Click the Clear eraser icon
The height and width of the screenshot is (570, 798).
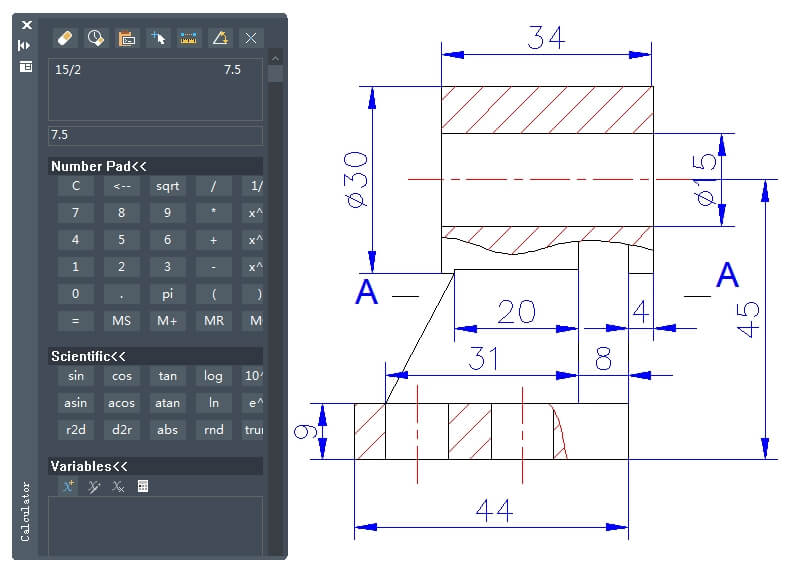tap(65, 38)
